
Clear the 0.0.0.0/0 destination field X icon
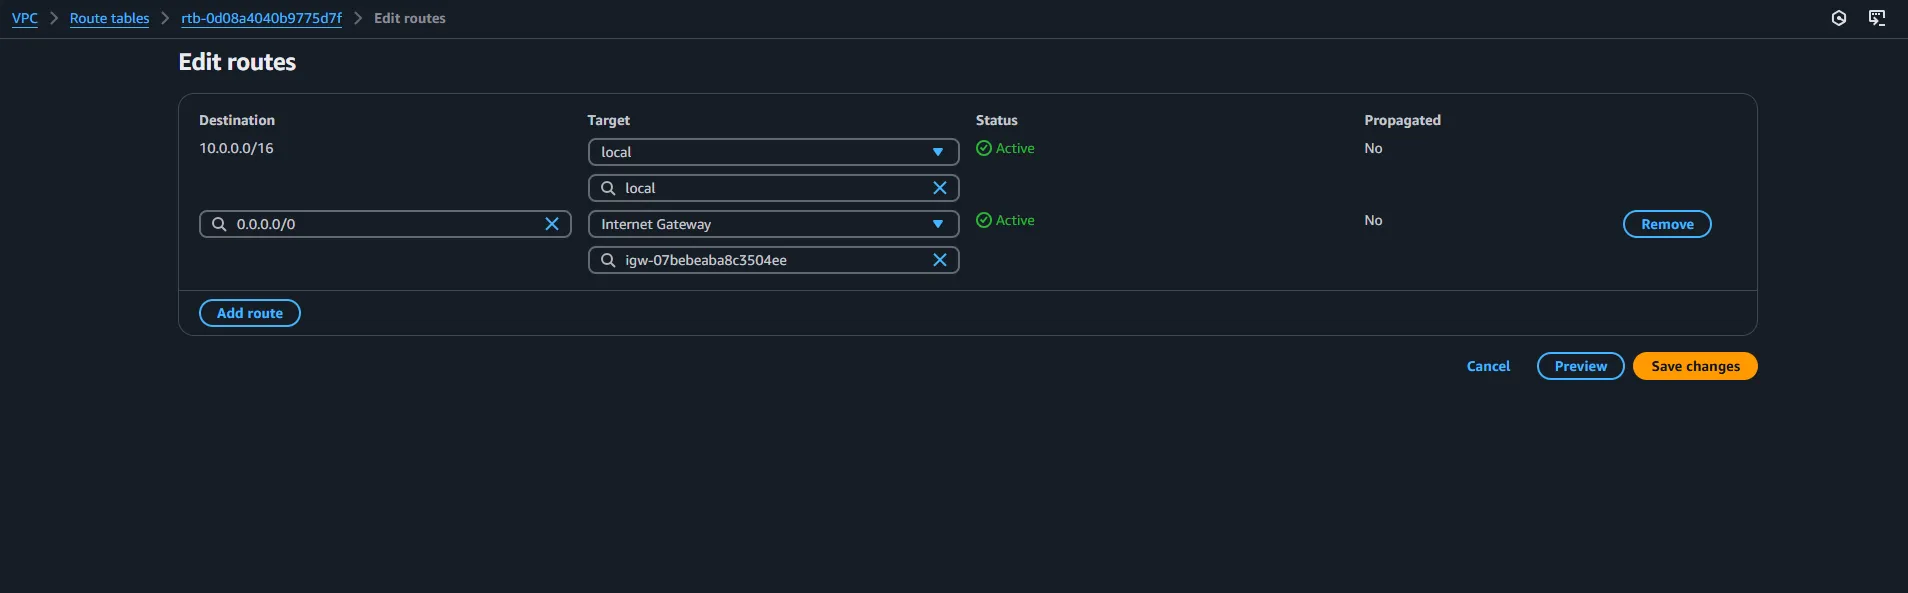551,224
